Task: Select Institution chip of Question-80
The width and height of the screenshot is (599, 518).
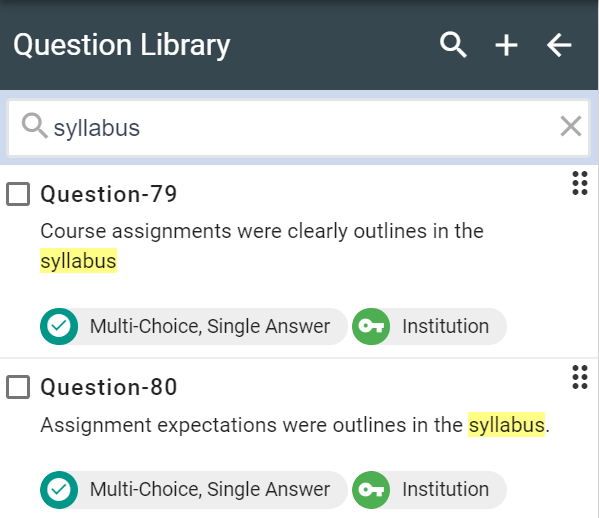Action: point(429,490)
